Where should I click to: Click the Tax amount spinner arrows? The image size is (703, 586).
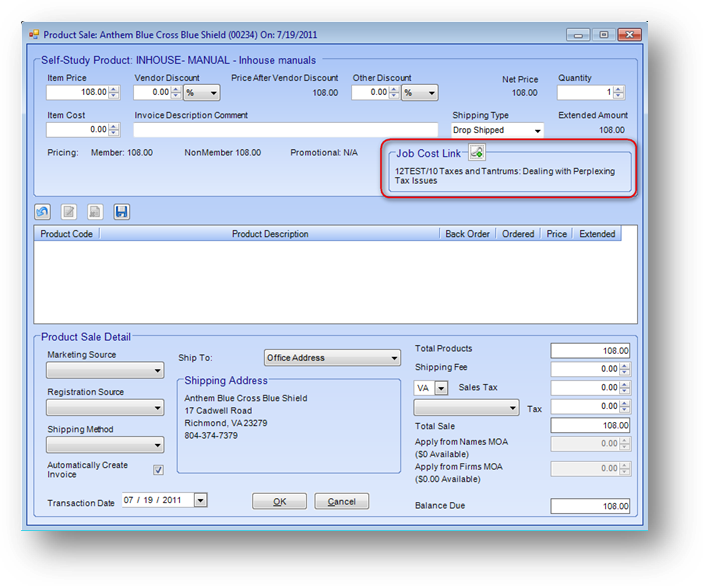click(625, 406)
